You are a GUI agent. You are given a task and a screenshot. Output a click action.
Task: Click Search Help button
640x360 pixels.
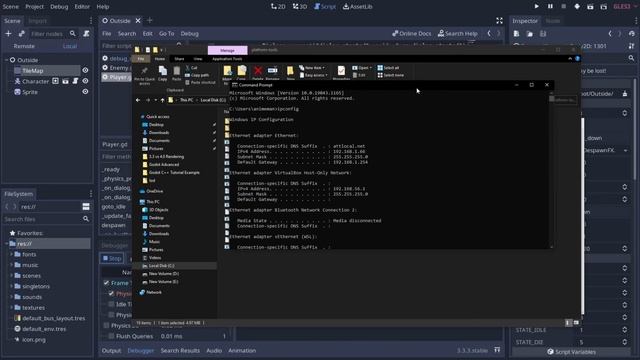coord(457,33)
